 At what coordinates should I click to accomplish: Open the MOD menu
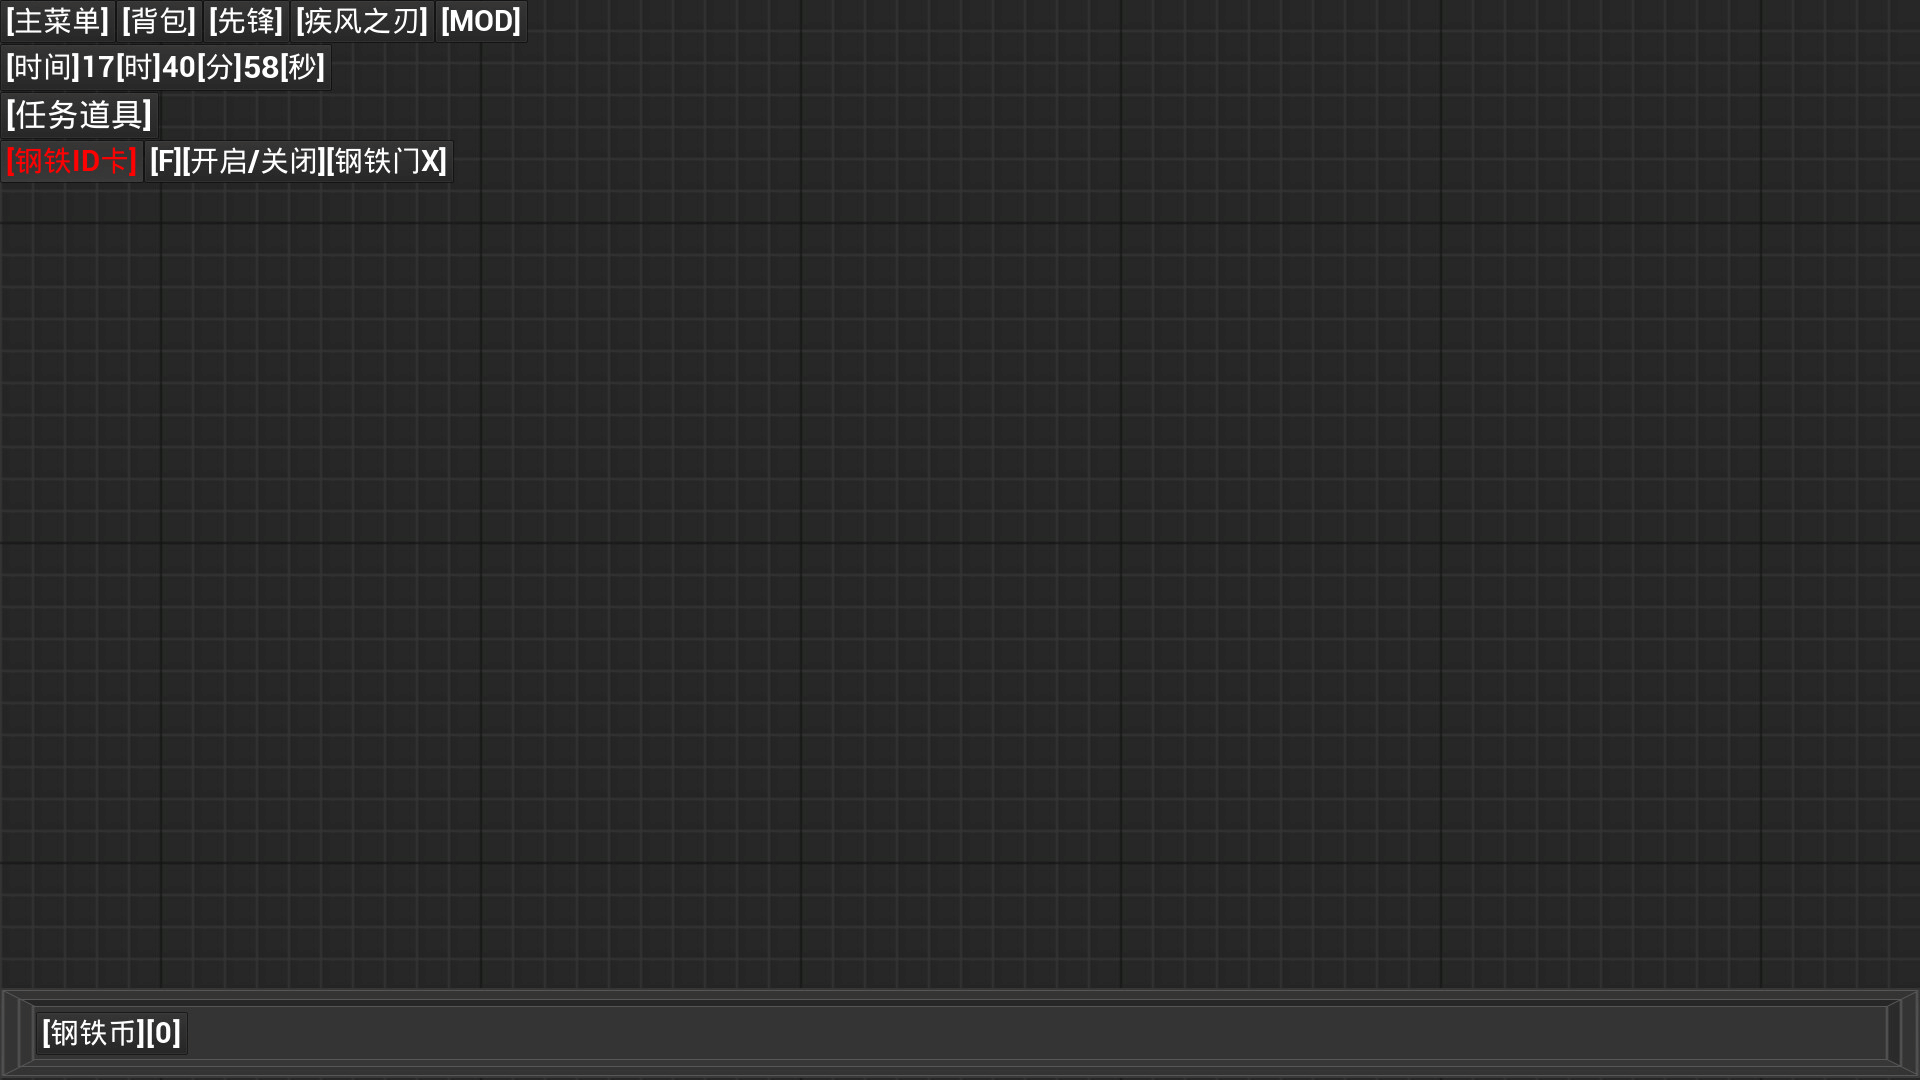coord(481,21)
